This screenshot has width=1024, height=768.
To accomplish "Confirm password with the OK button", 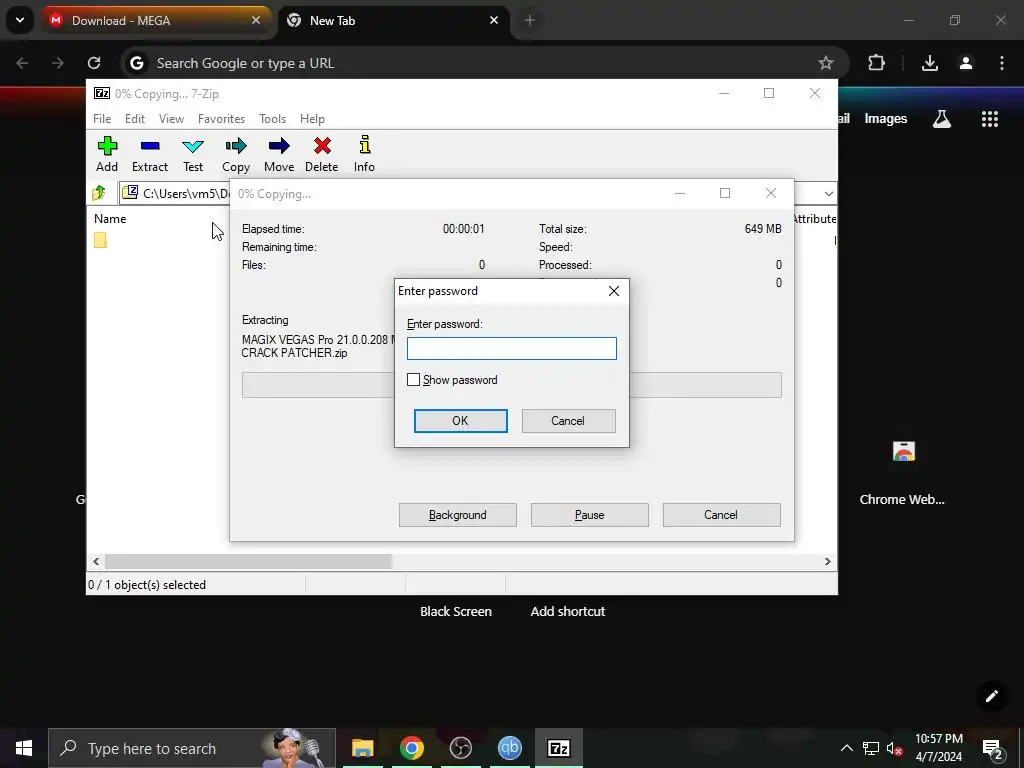I will coord(460,421).
